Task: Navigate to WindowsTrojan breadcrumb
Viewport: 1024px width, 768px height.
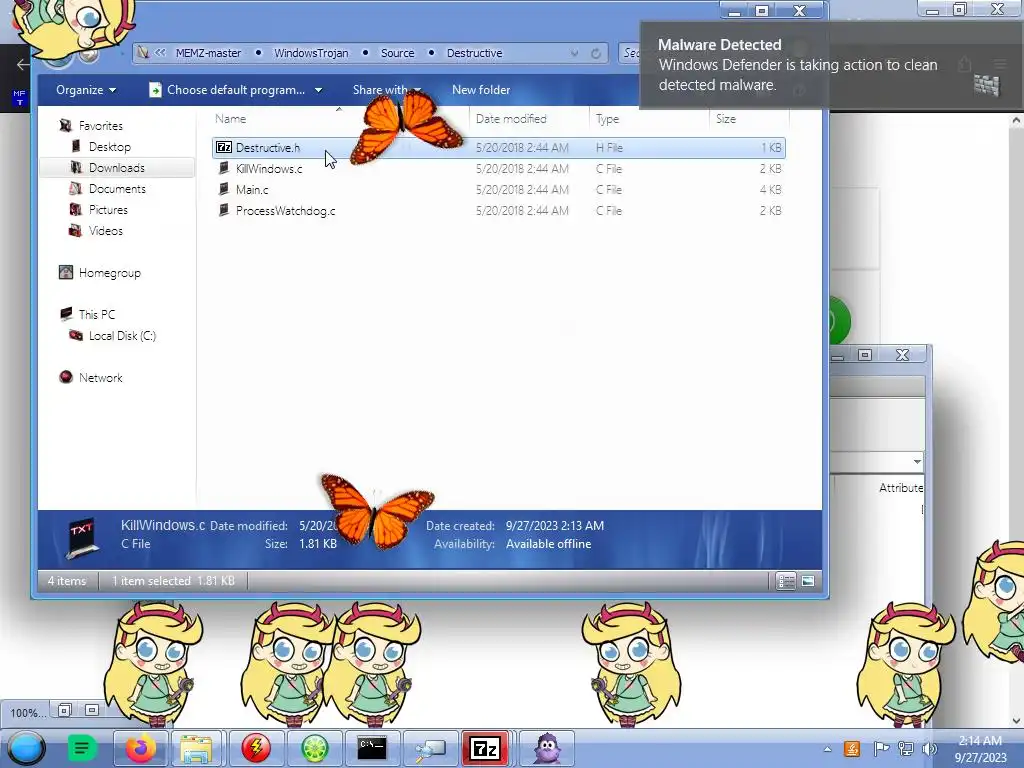Action: [311, 53]
